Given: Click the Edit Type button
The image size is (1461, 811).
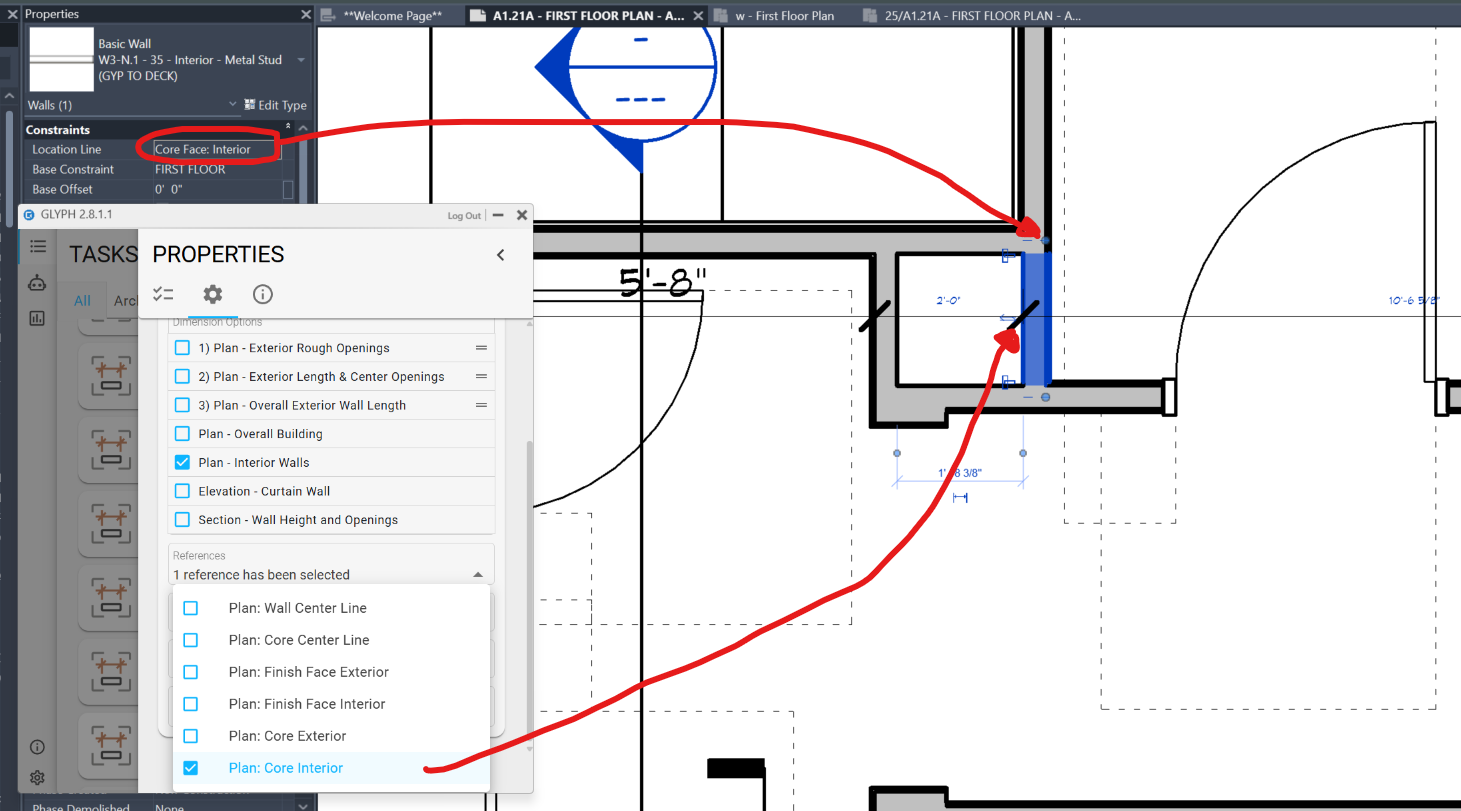Looking at the screenshot, I should 275,105.
